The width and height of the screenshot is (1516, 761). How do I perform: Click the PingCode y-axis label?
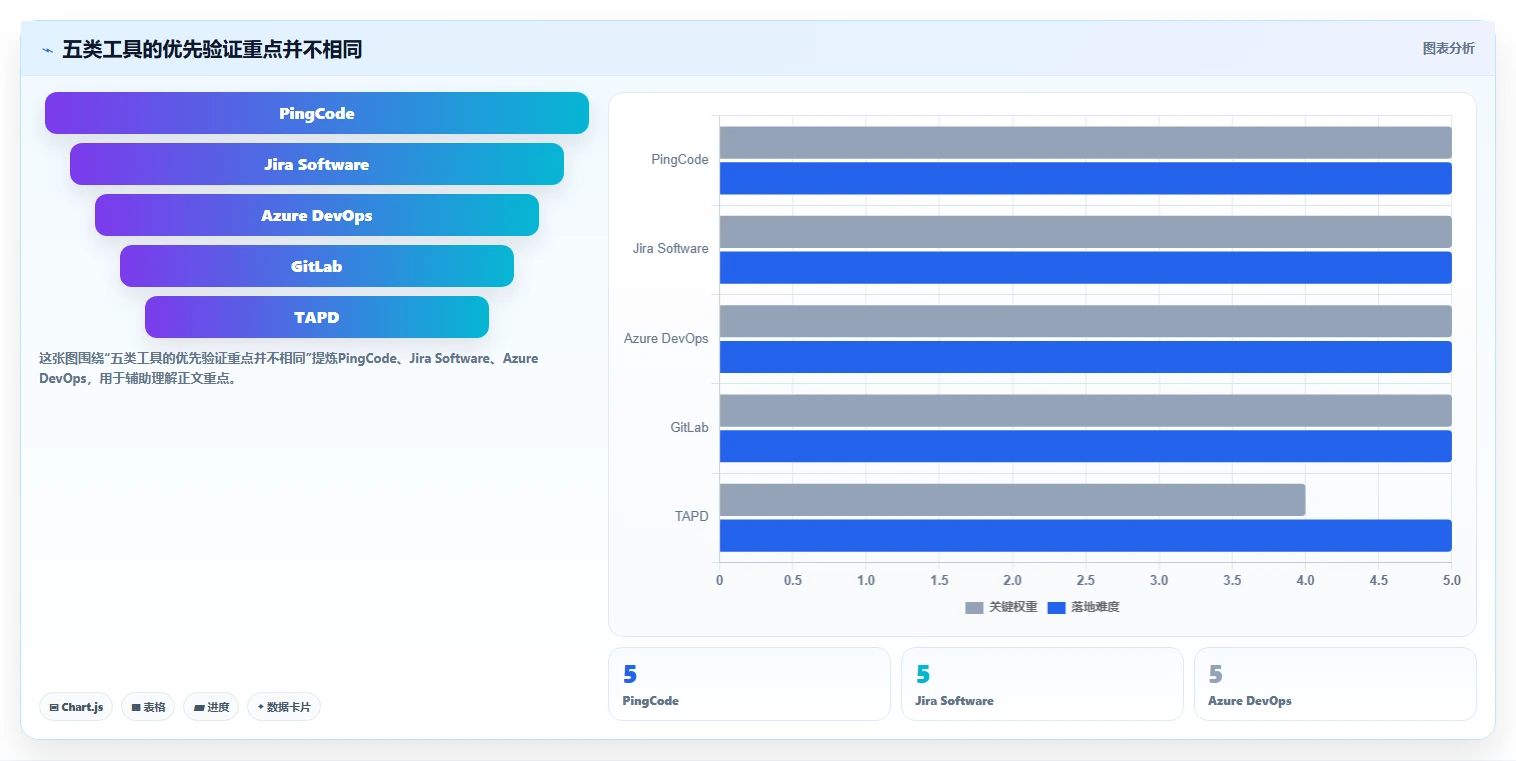tap(680, 160)
